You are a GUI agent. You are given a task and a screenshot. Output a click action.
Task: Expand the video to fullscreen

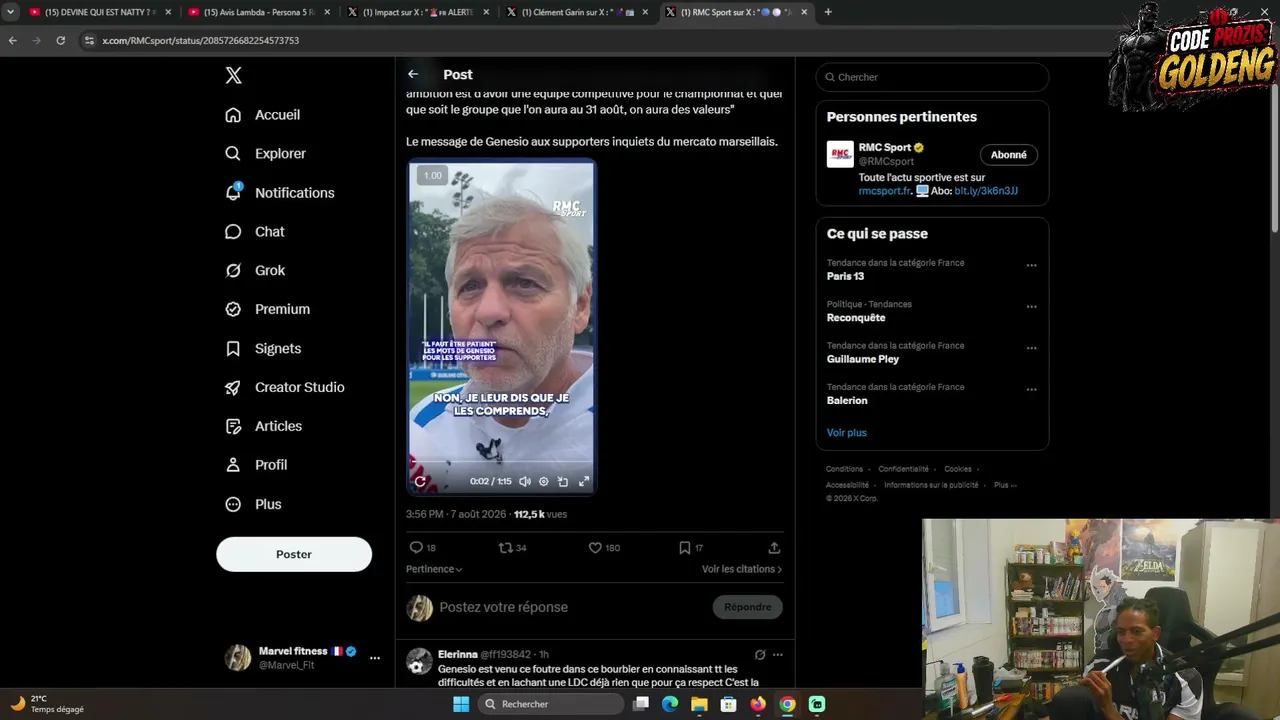pos(584,481)
